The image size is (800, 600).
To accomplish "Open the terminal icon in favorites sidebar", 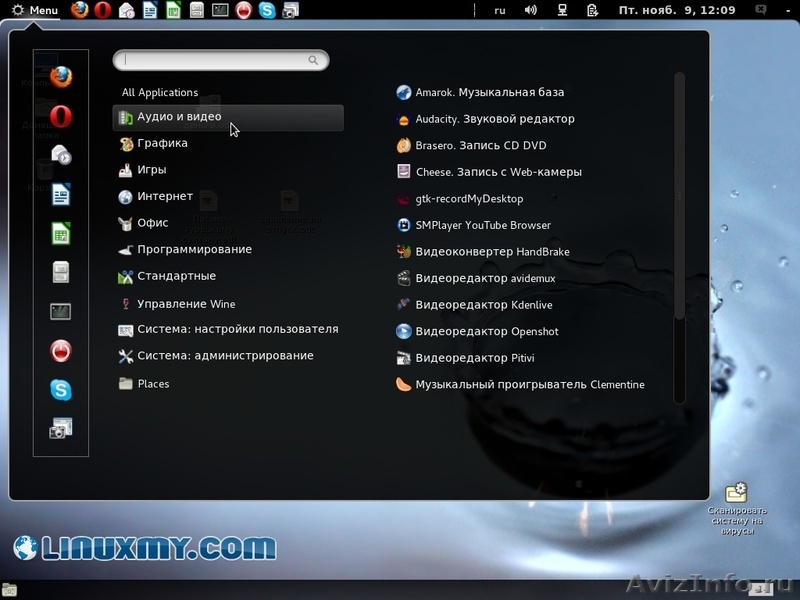I will [61, 311].
